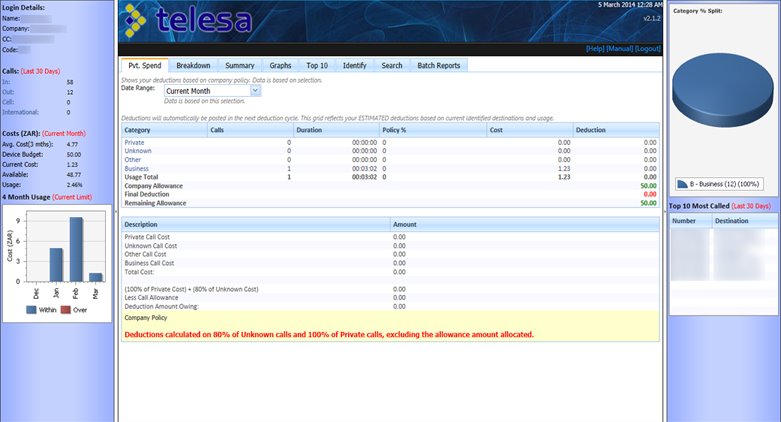Click the Feb bar in usage chart
Image resolution: width=781 pixels, height=422 pixels.
click(76, 249)
